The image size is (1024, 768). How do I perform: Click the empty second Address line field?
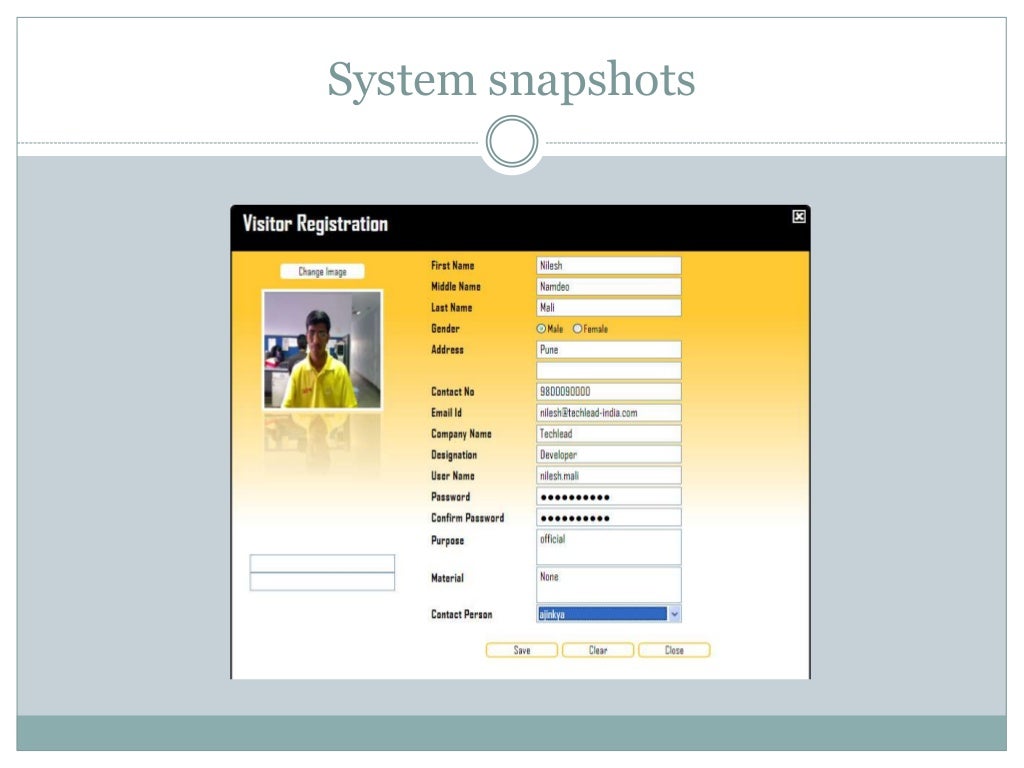click(x=609, y=371)
